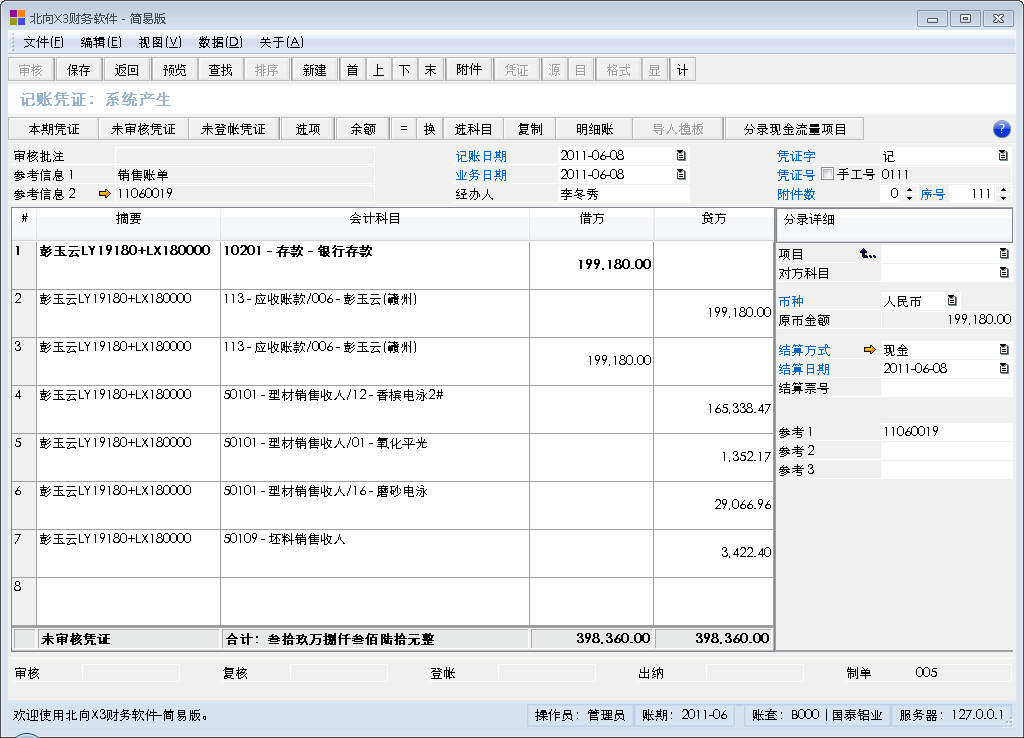
Task: Click the 计 calculator toolbar button
Action: coord(682,70)
